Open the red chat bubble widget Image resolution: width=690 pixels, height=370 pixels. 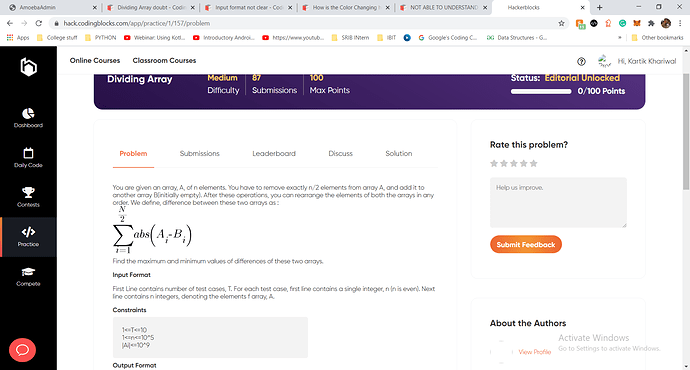click(x=22, y=350)
